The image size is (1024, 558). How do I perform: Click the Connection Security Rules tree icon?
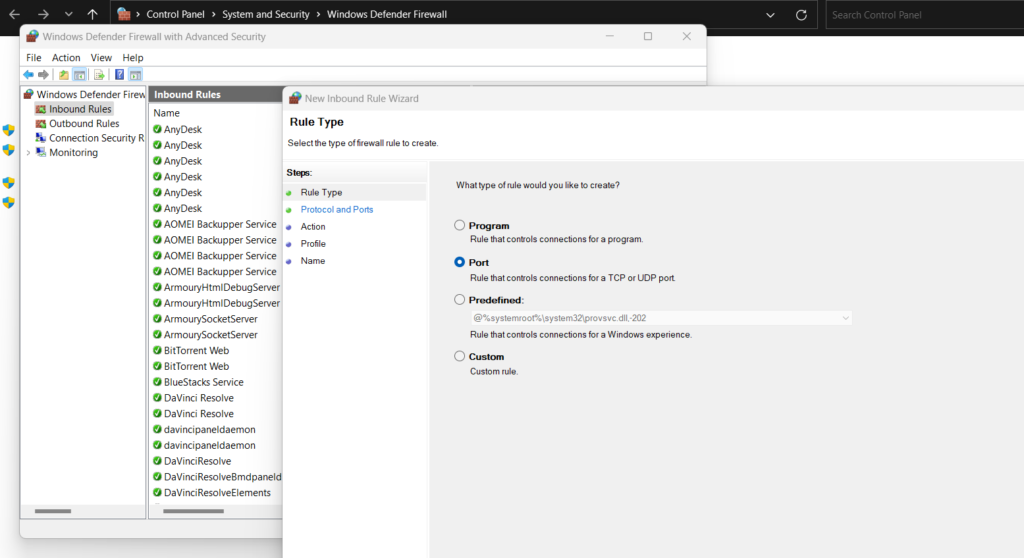click(40, 138)
